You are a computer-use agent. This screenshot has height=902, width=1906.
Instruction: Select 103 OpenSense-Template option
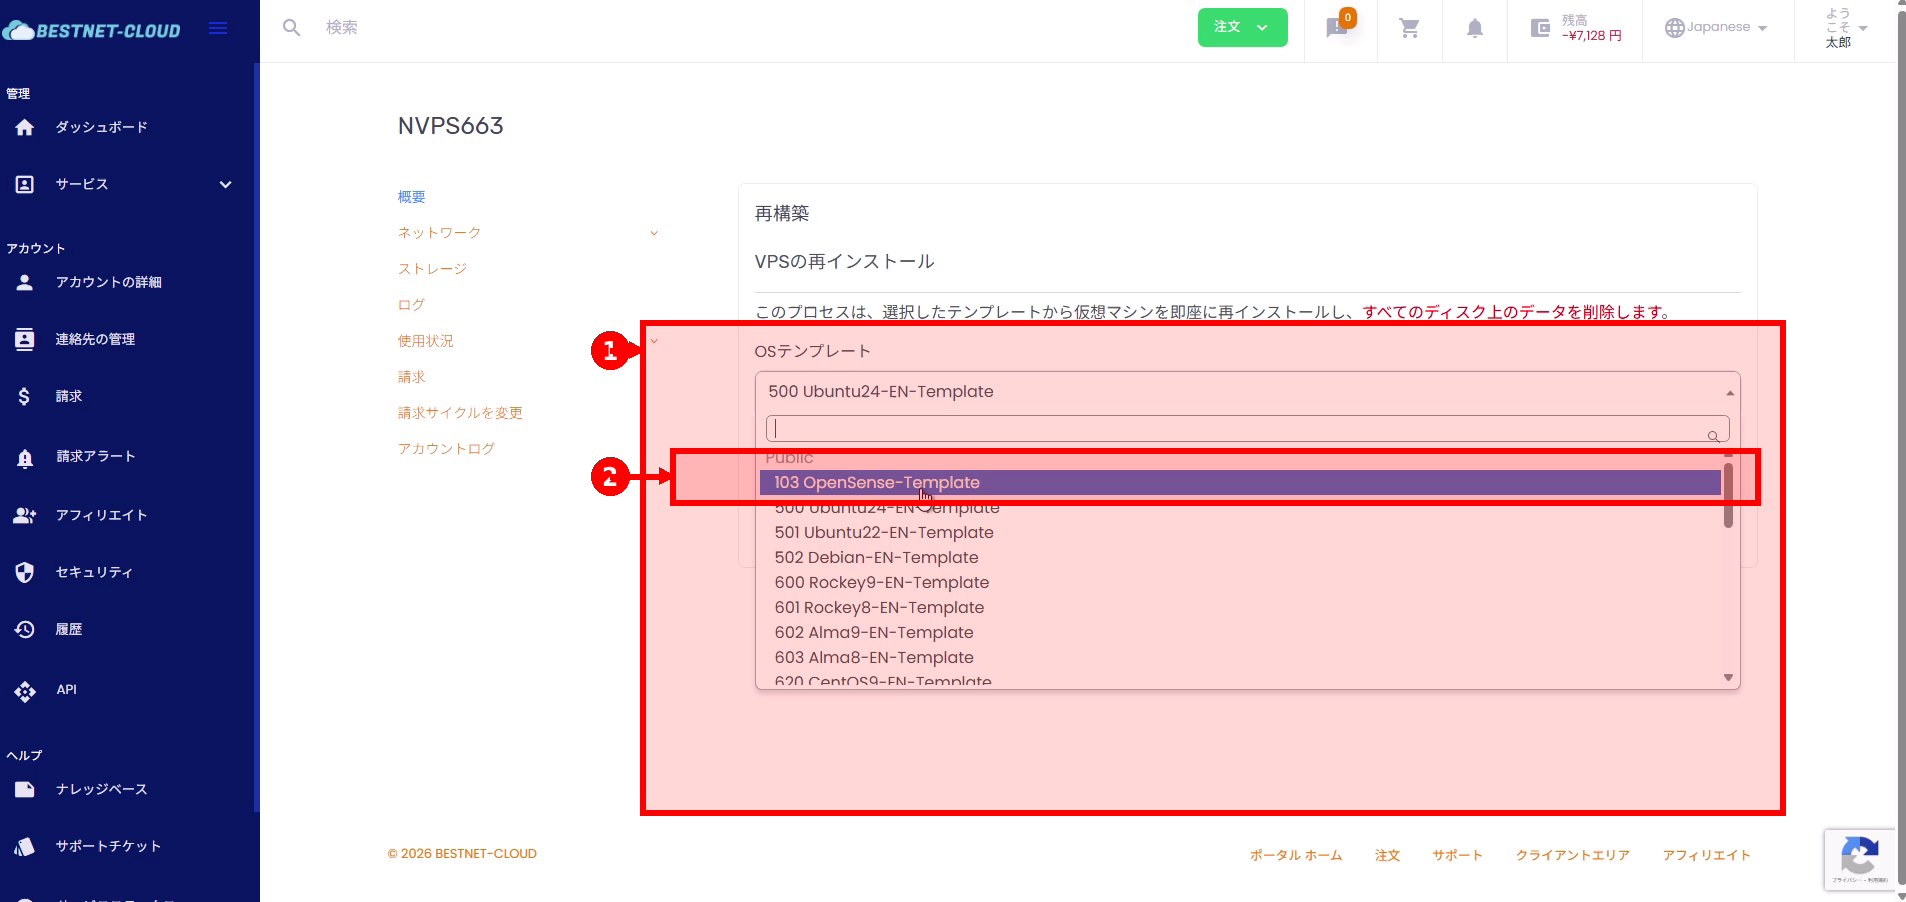click(x=877, y=483)
